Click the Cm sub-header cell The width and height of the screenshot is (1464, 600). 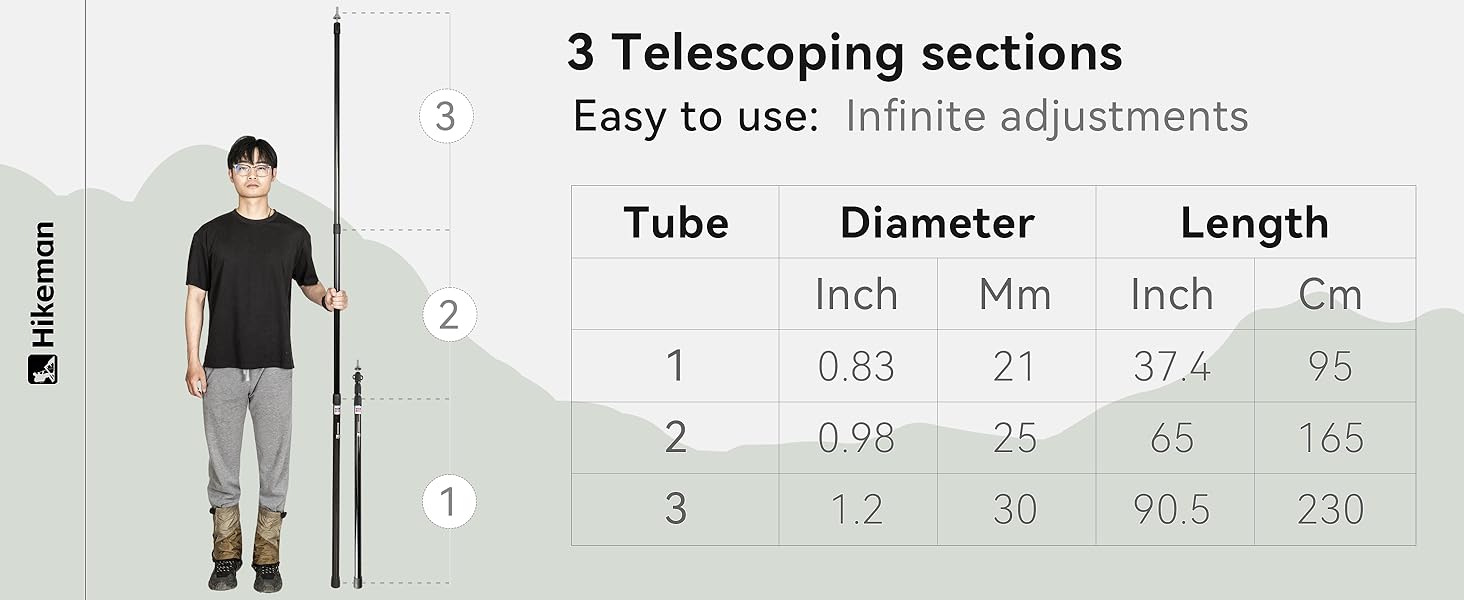[x=1330, y=294]
